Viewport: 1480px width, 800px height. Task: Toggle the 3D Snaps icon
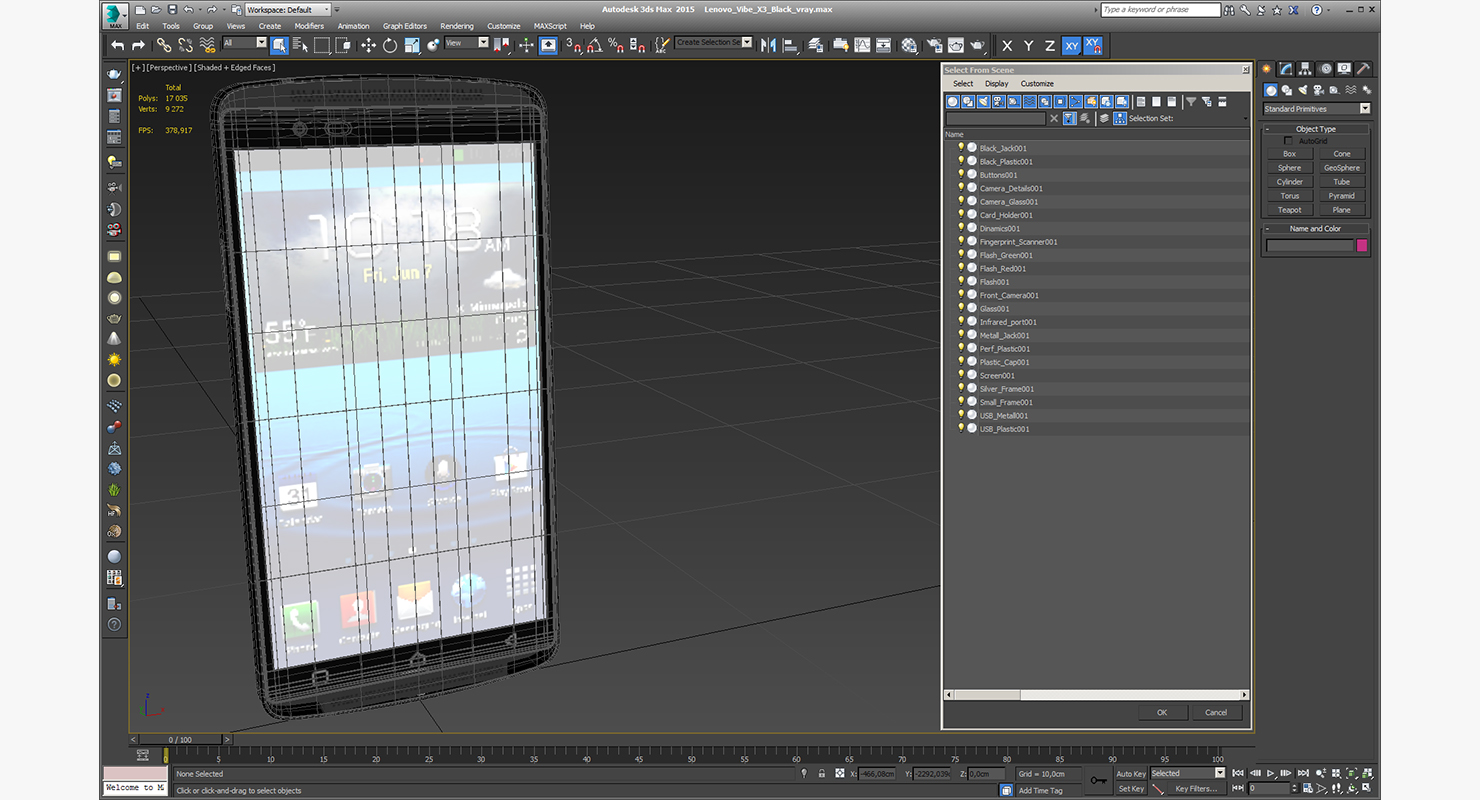573,45
